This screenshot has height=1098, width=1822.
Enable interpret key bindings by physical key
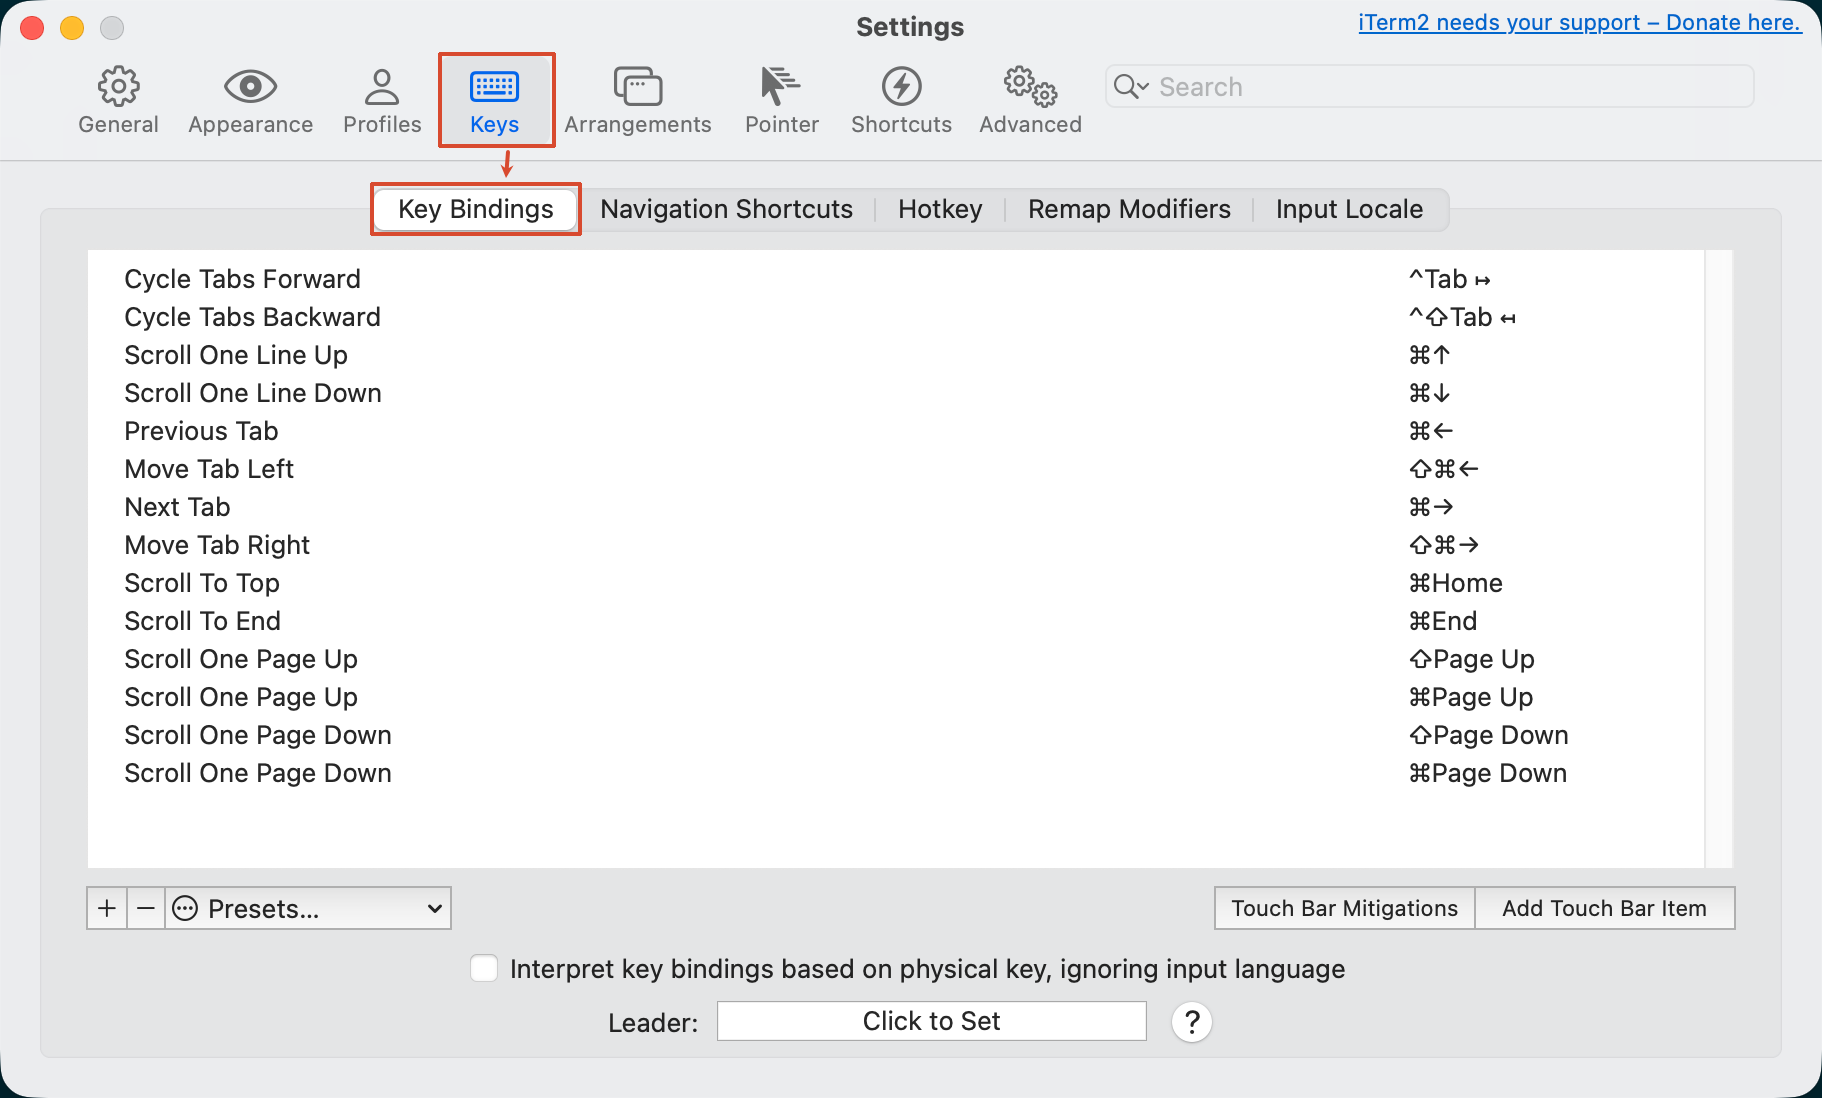coord(484,968)
